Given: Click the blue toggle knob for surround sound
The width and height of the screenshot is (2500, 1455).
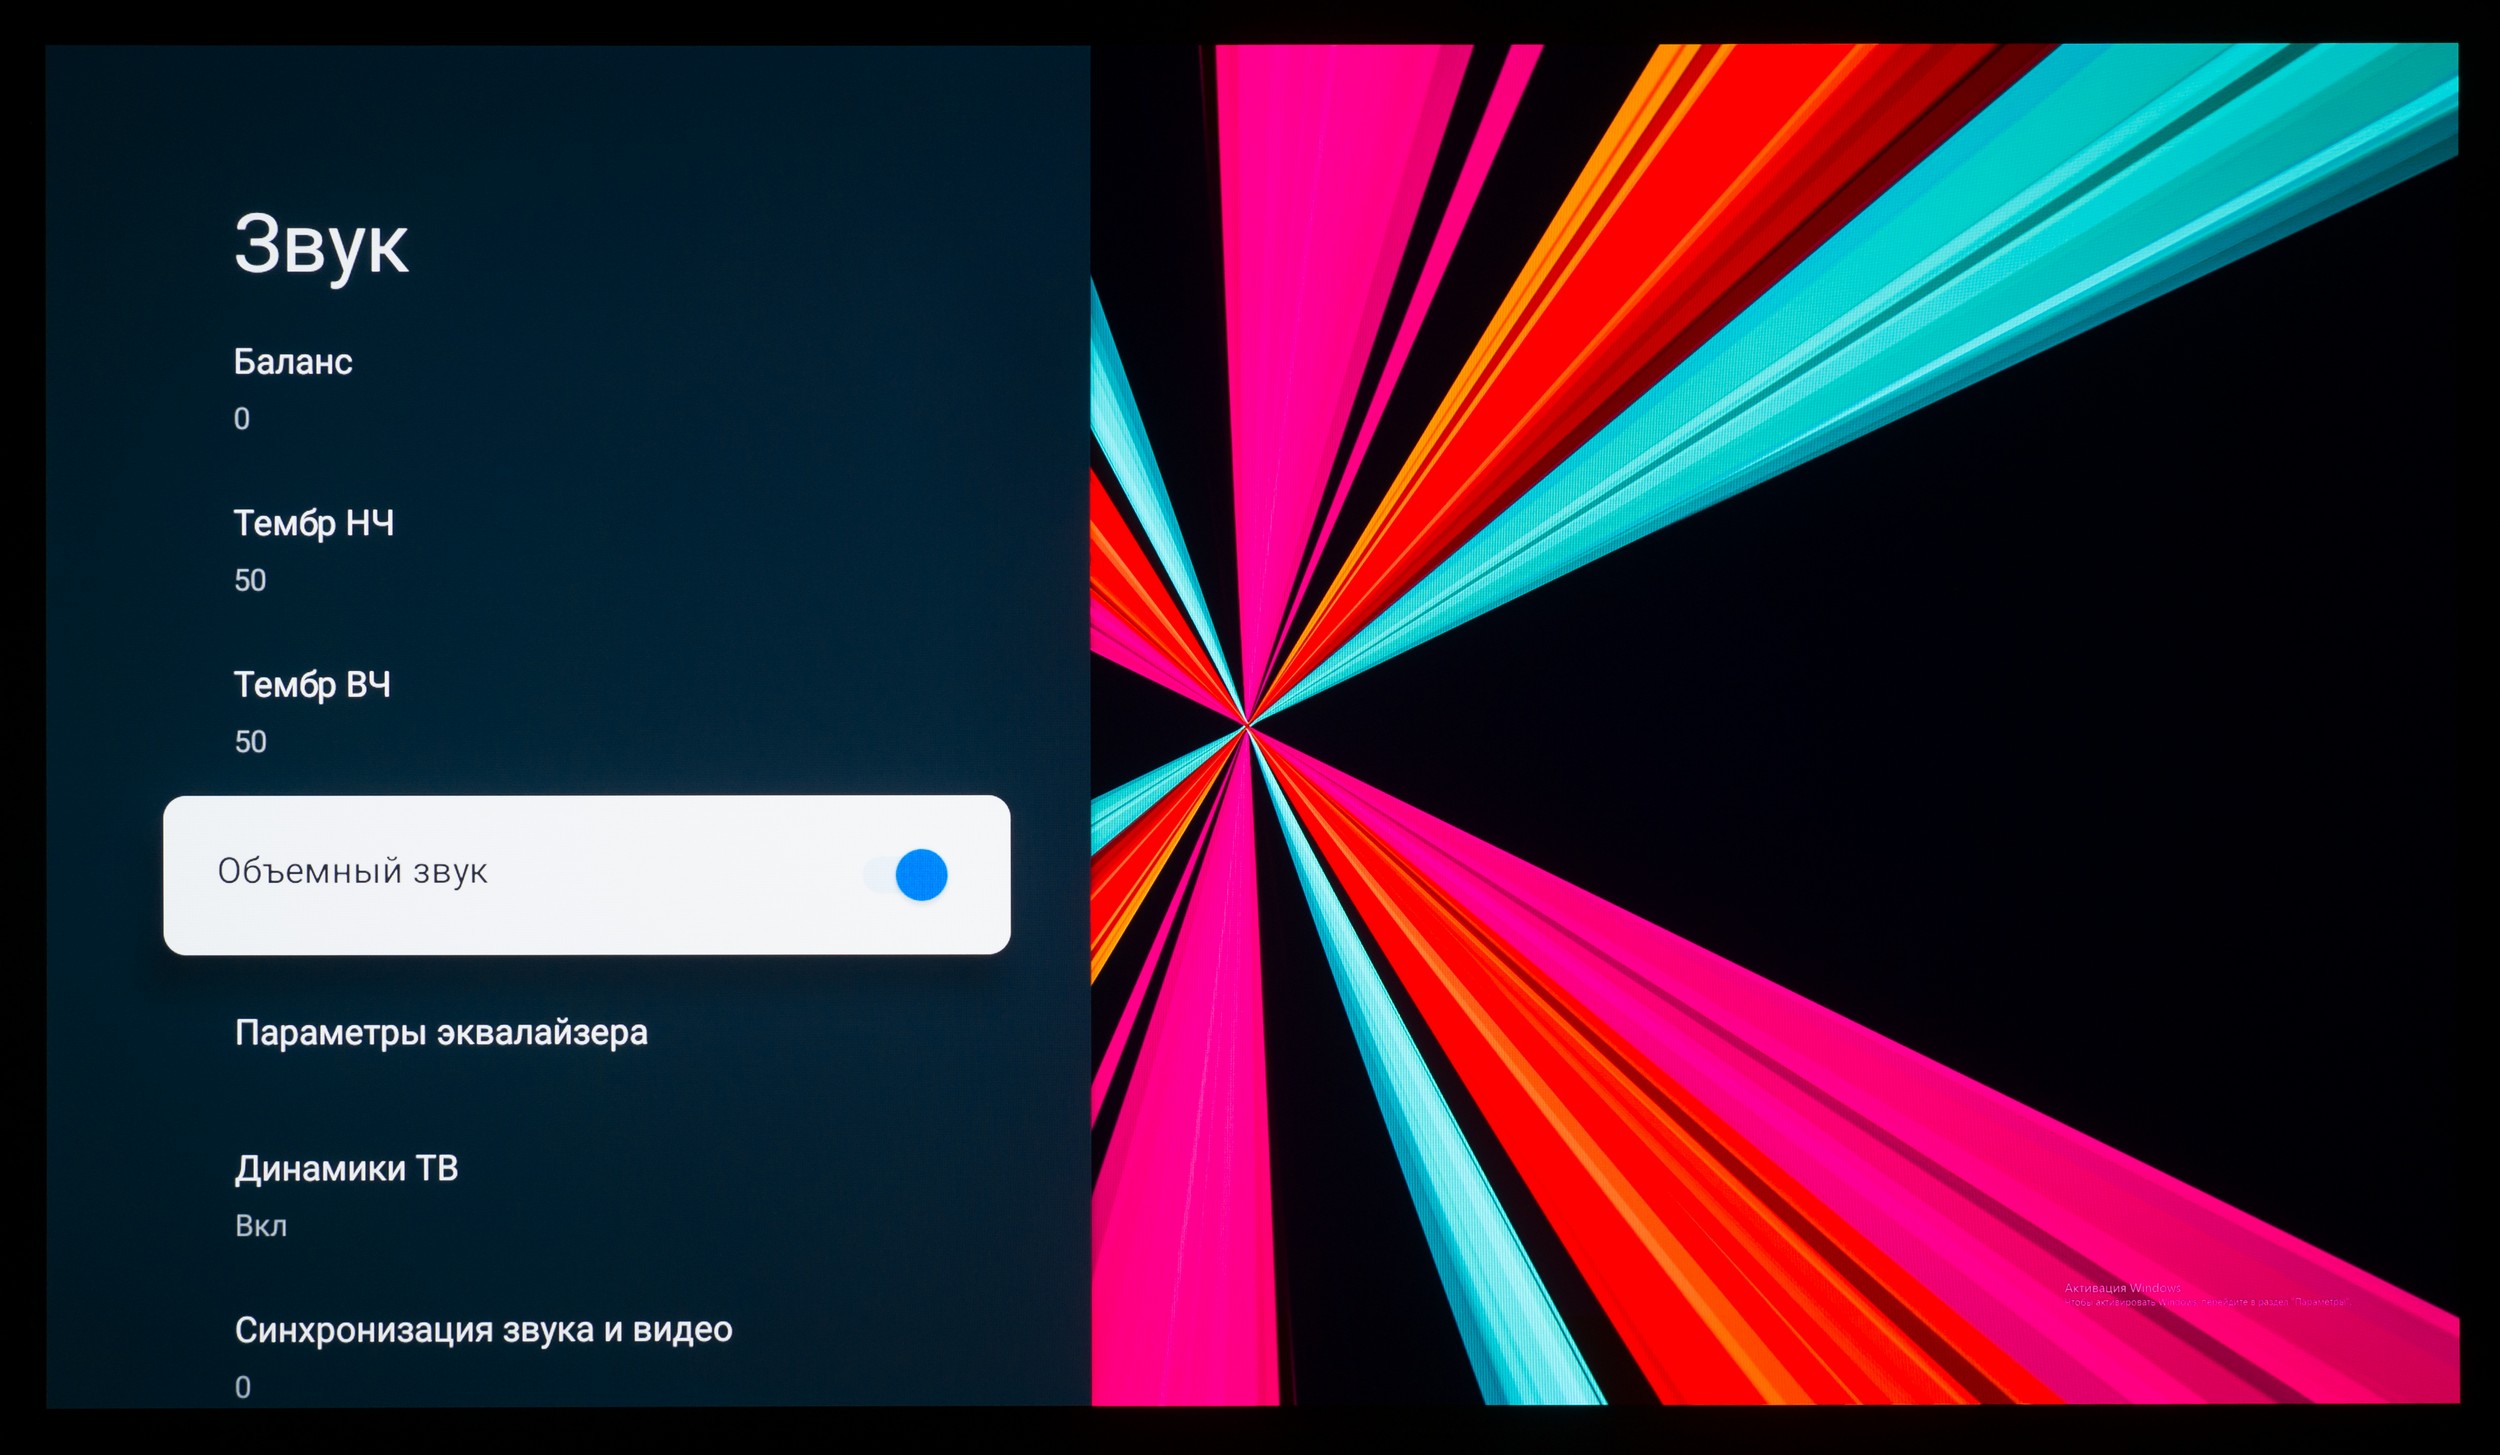Looking at the screenshot, I should pos(922,875).
